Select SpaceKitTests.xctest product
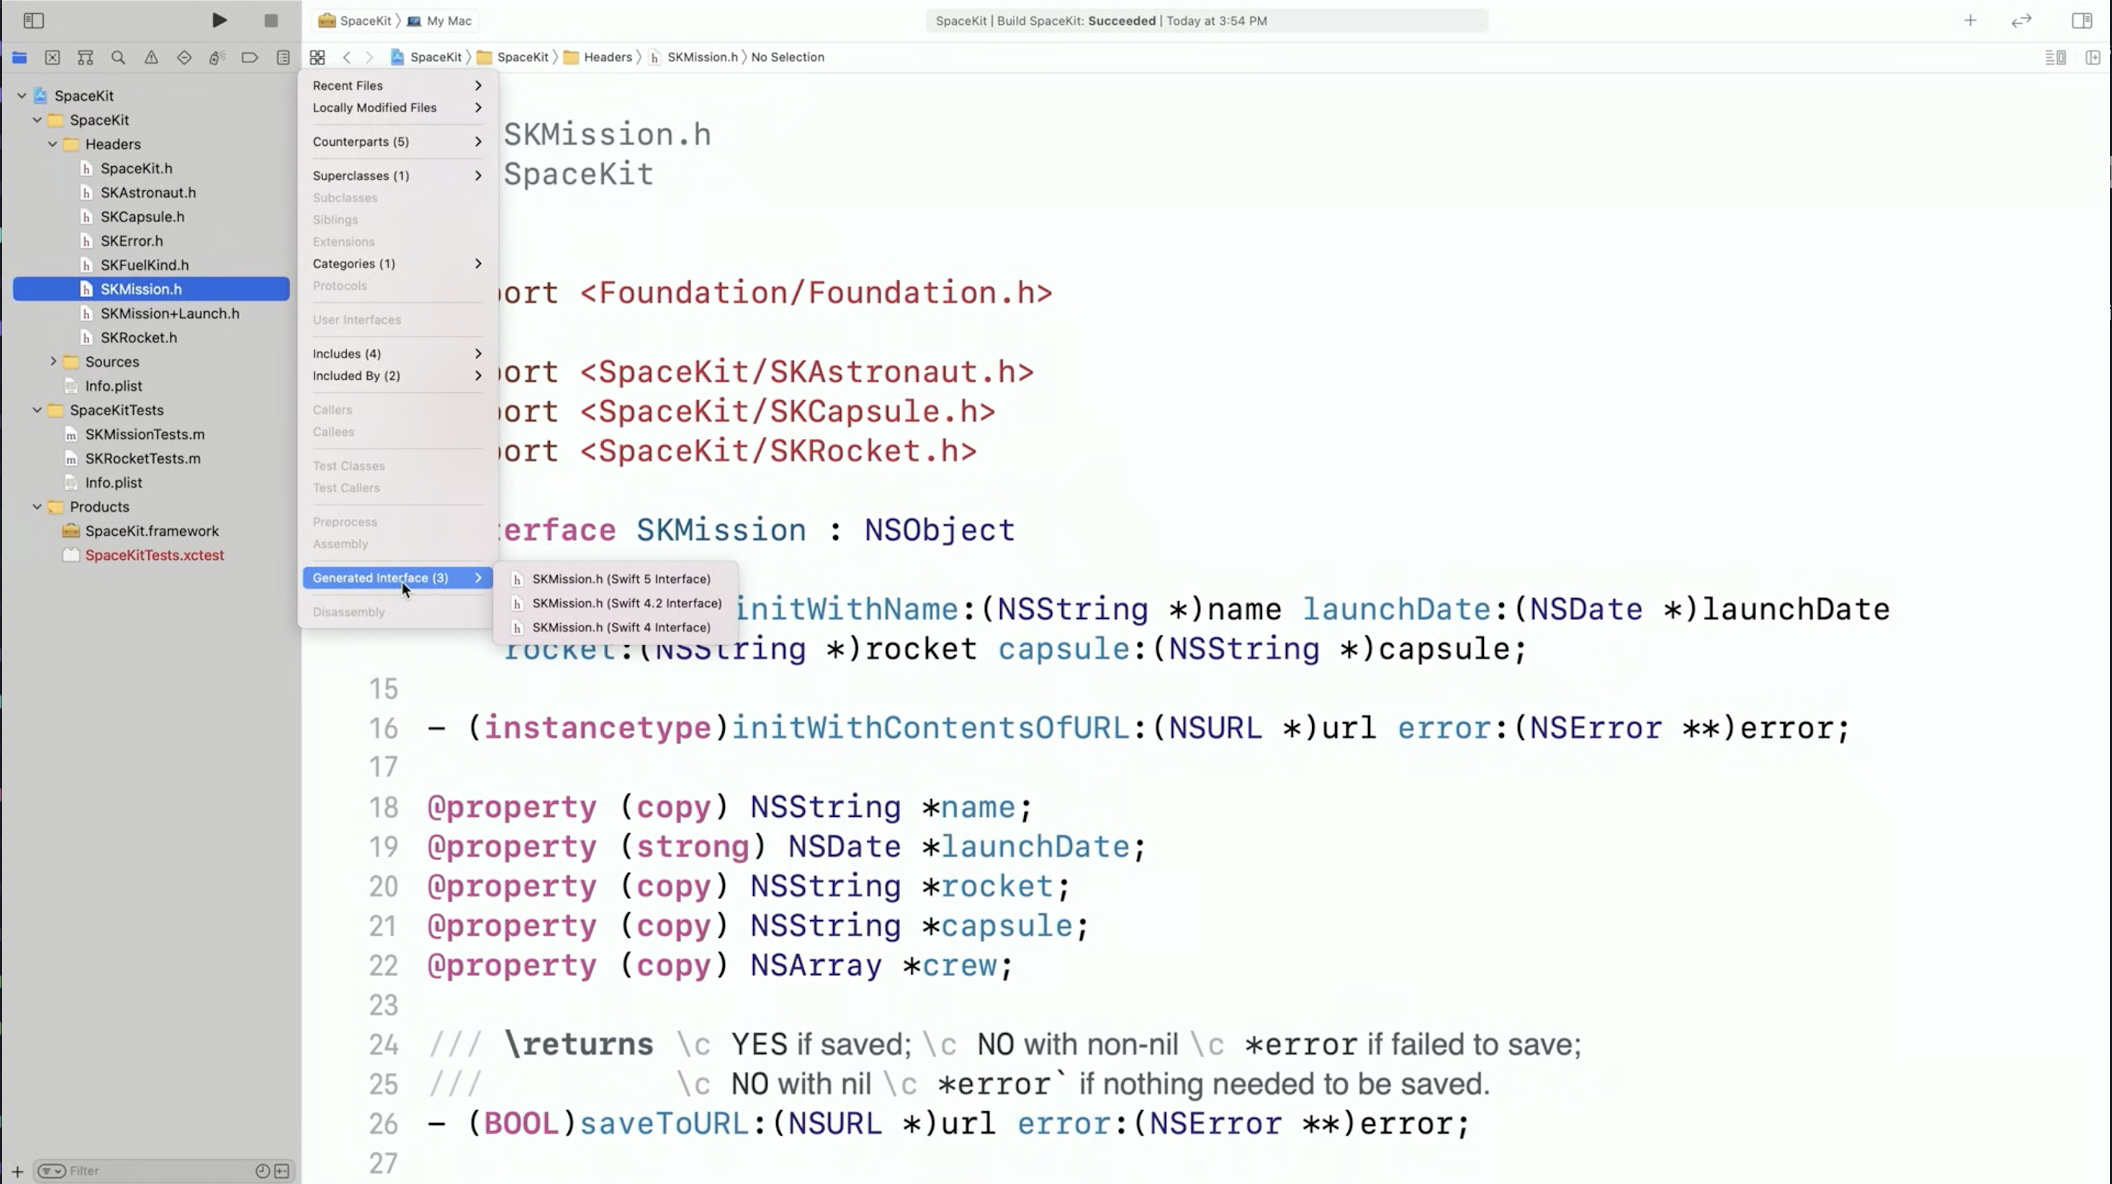 154,556
